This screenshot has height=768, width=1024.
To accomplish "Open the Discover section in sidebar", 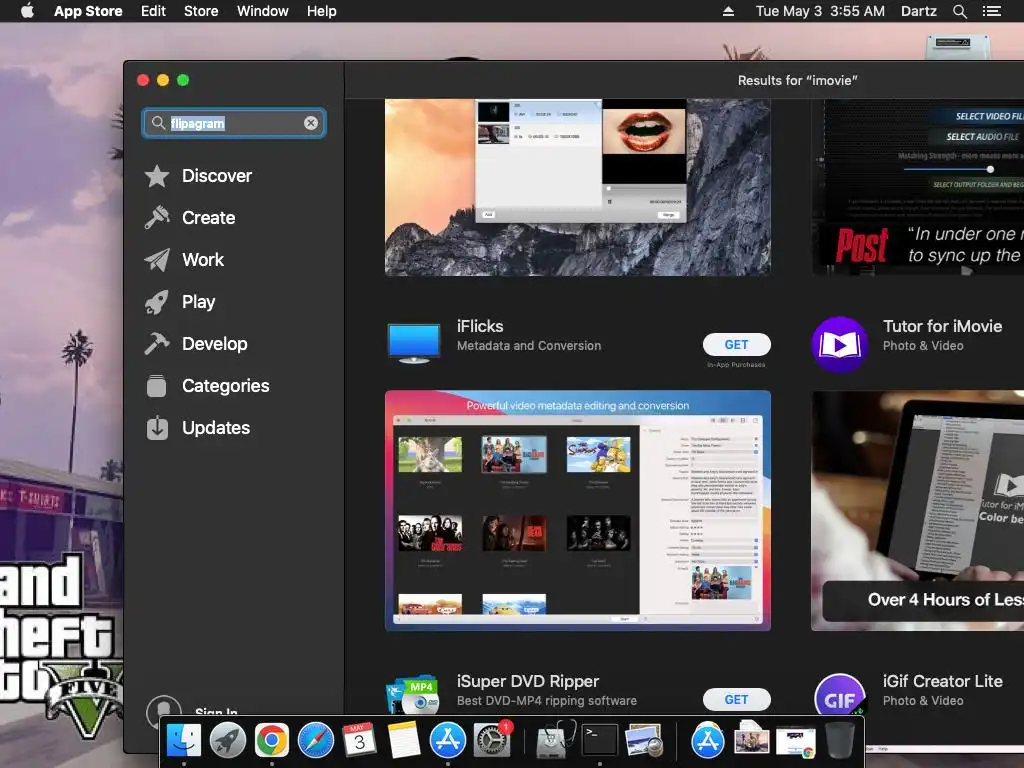I will (199, 176).
